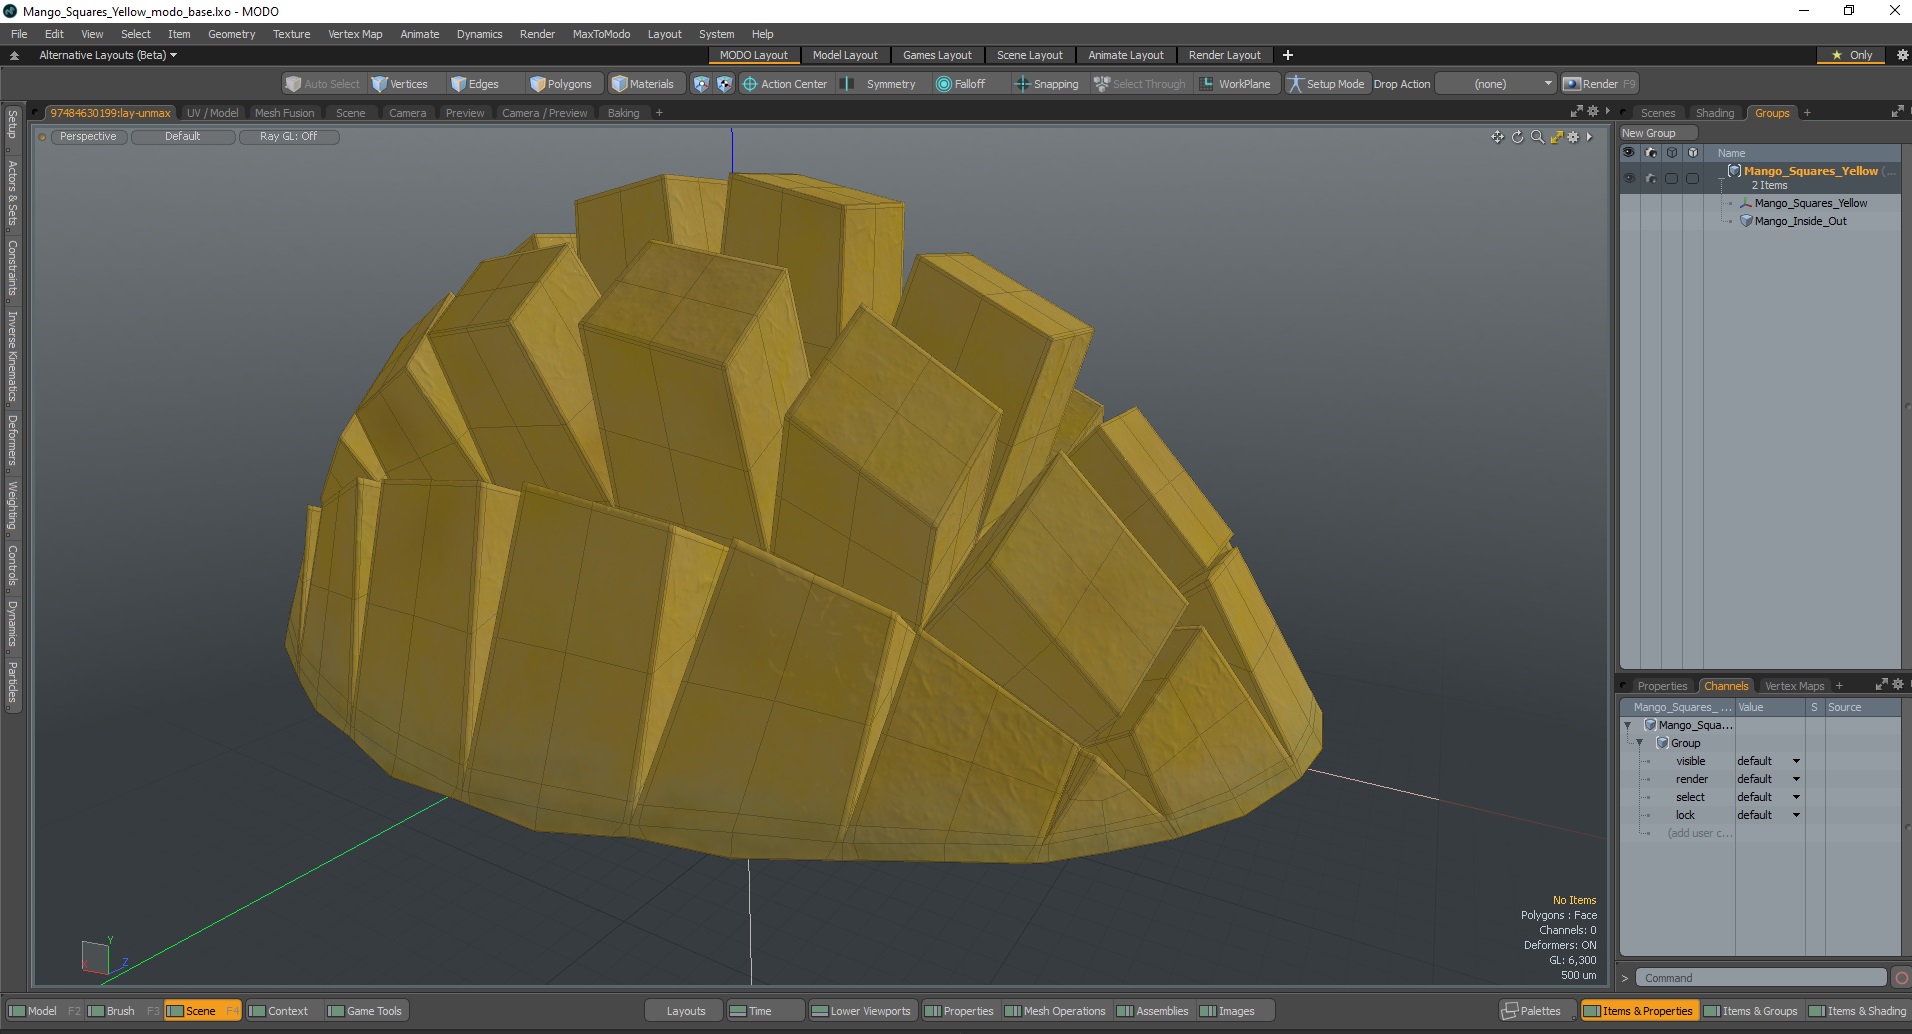The width and height of the screenshot is (1912, 1034).
Task: Click the 3D view tabs gear icon
Action: [1593, 111]
